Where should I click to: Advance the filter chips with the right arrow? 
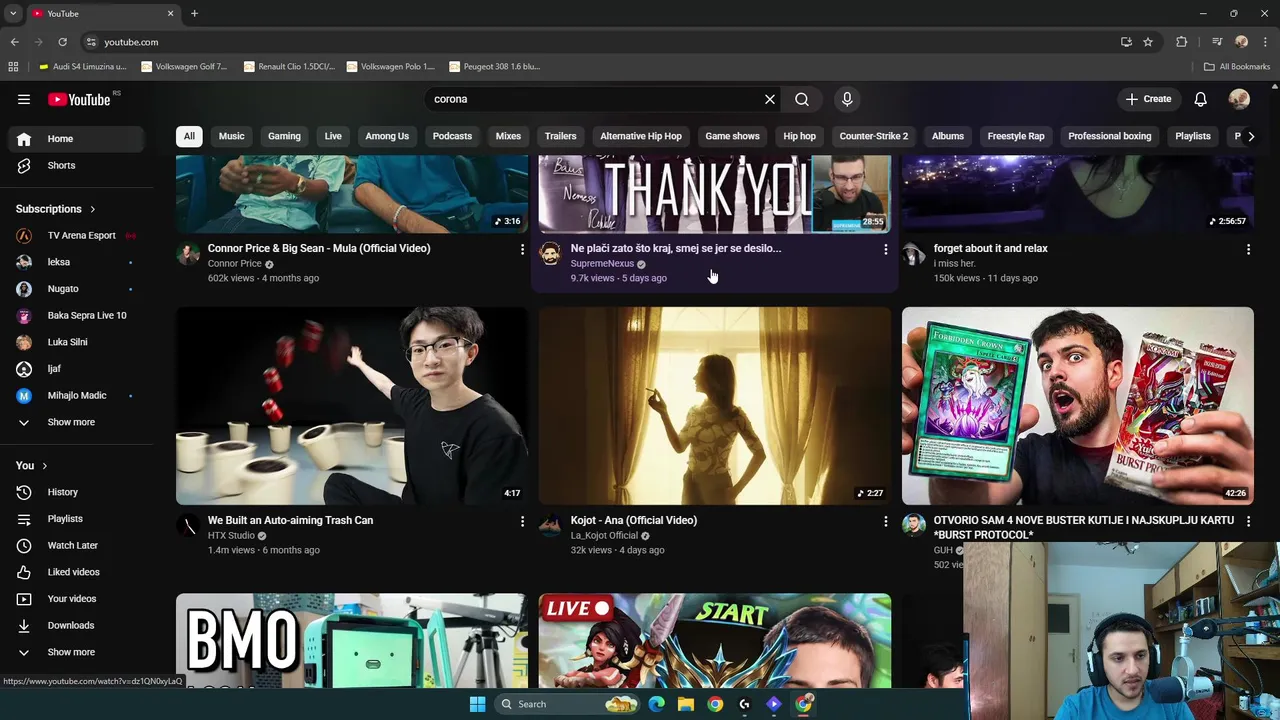tap(1250, 136)
